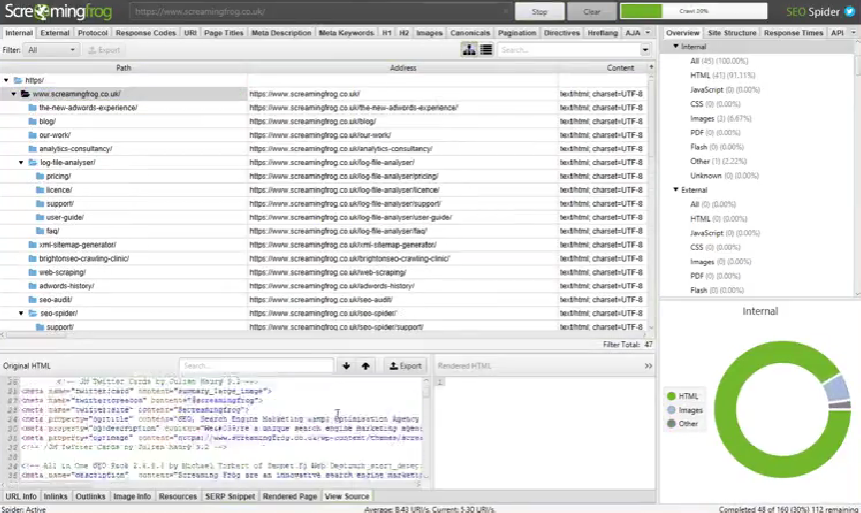861x513 pixels.
Task: Switch to tree view icon
Action: (469, 50)
